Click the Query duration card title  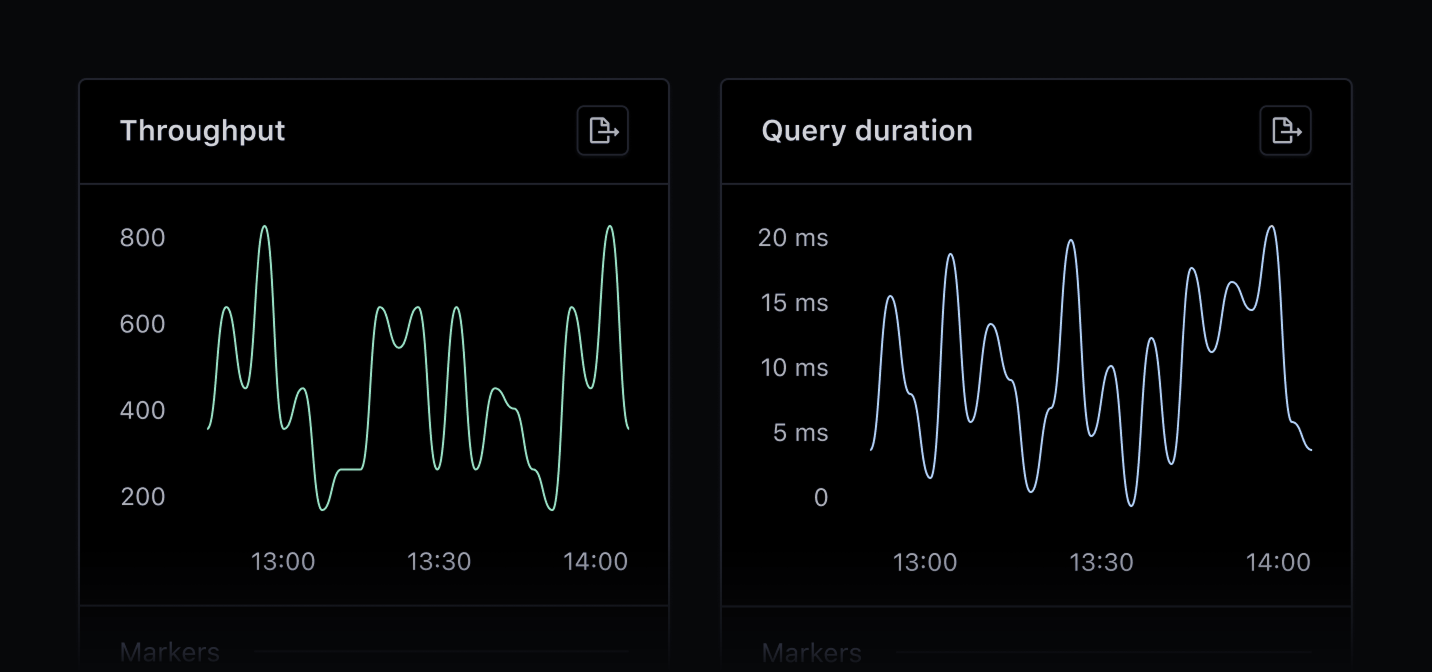(867, 131)
